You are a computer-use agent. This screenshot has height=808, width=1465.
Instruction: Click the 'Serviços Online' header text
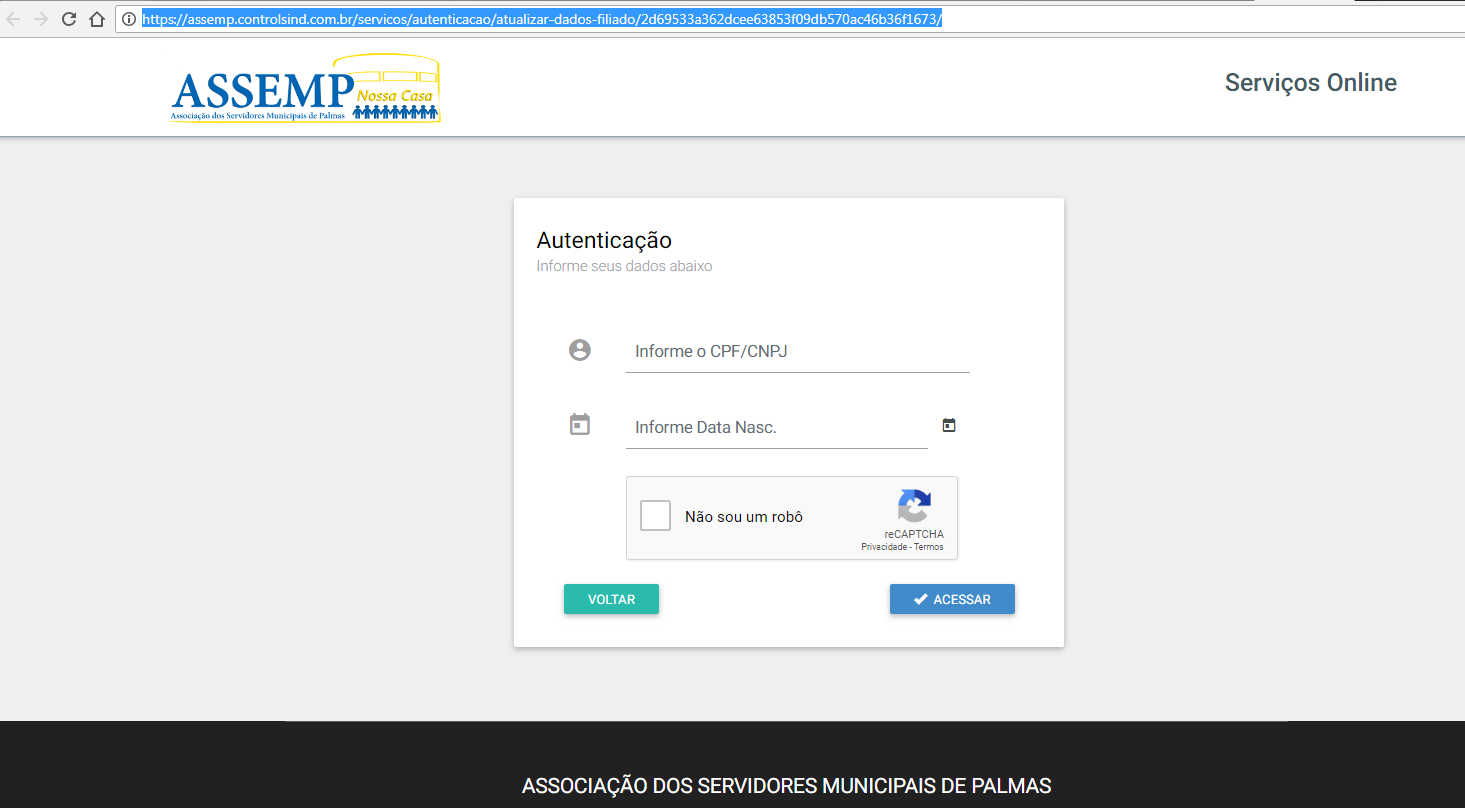pos(1310,83)
